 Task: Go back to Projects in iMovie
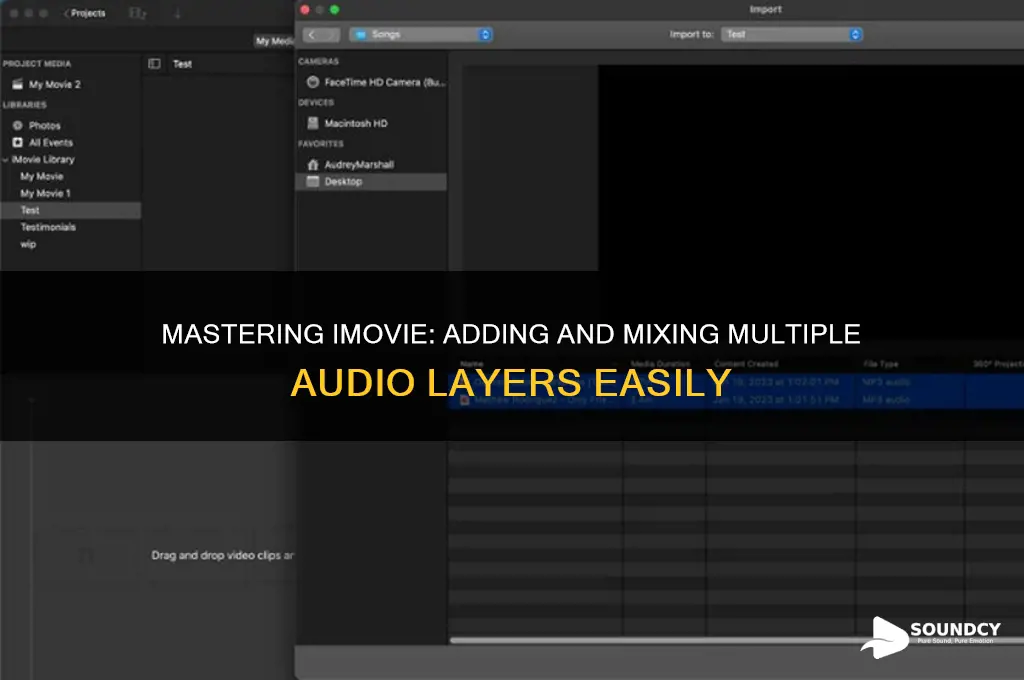[x=84, y=13]
